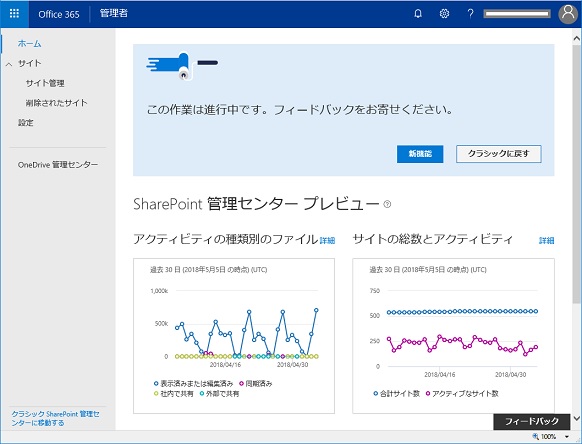Toggle 外部で共有 legend series
The image size is (582, 444).
[219, 394]
